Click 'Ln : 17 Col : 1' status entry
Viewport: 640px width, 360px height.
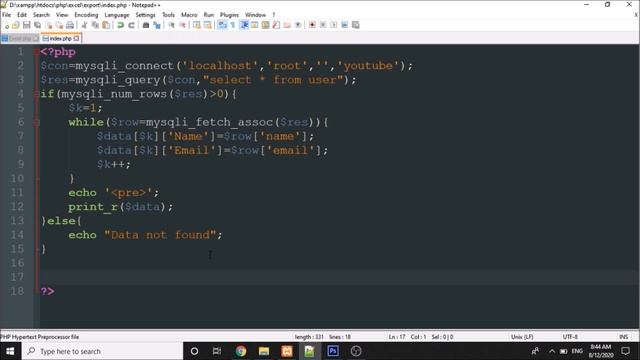[x=407, y=337]
